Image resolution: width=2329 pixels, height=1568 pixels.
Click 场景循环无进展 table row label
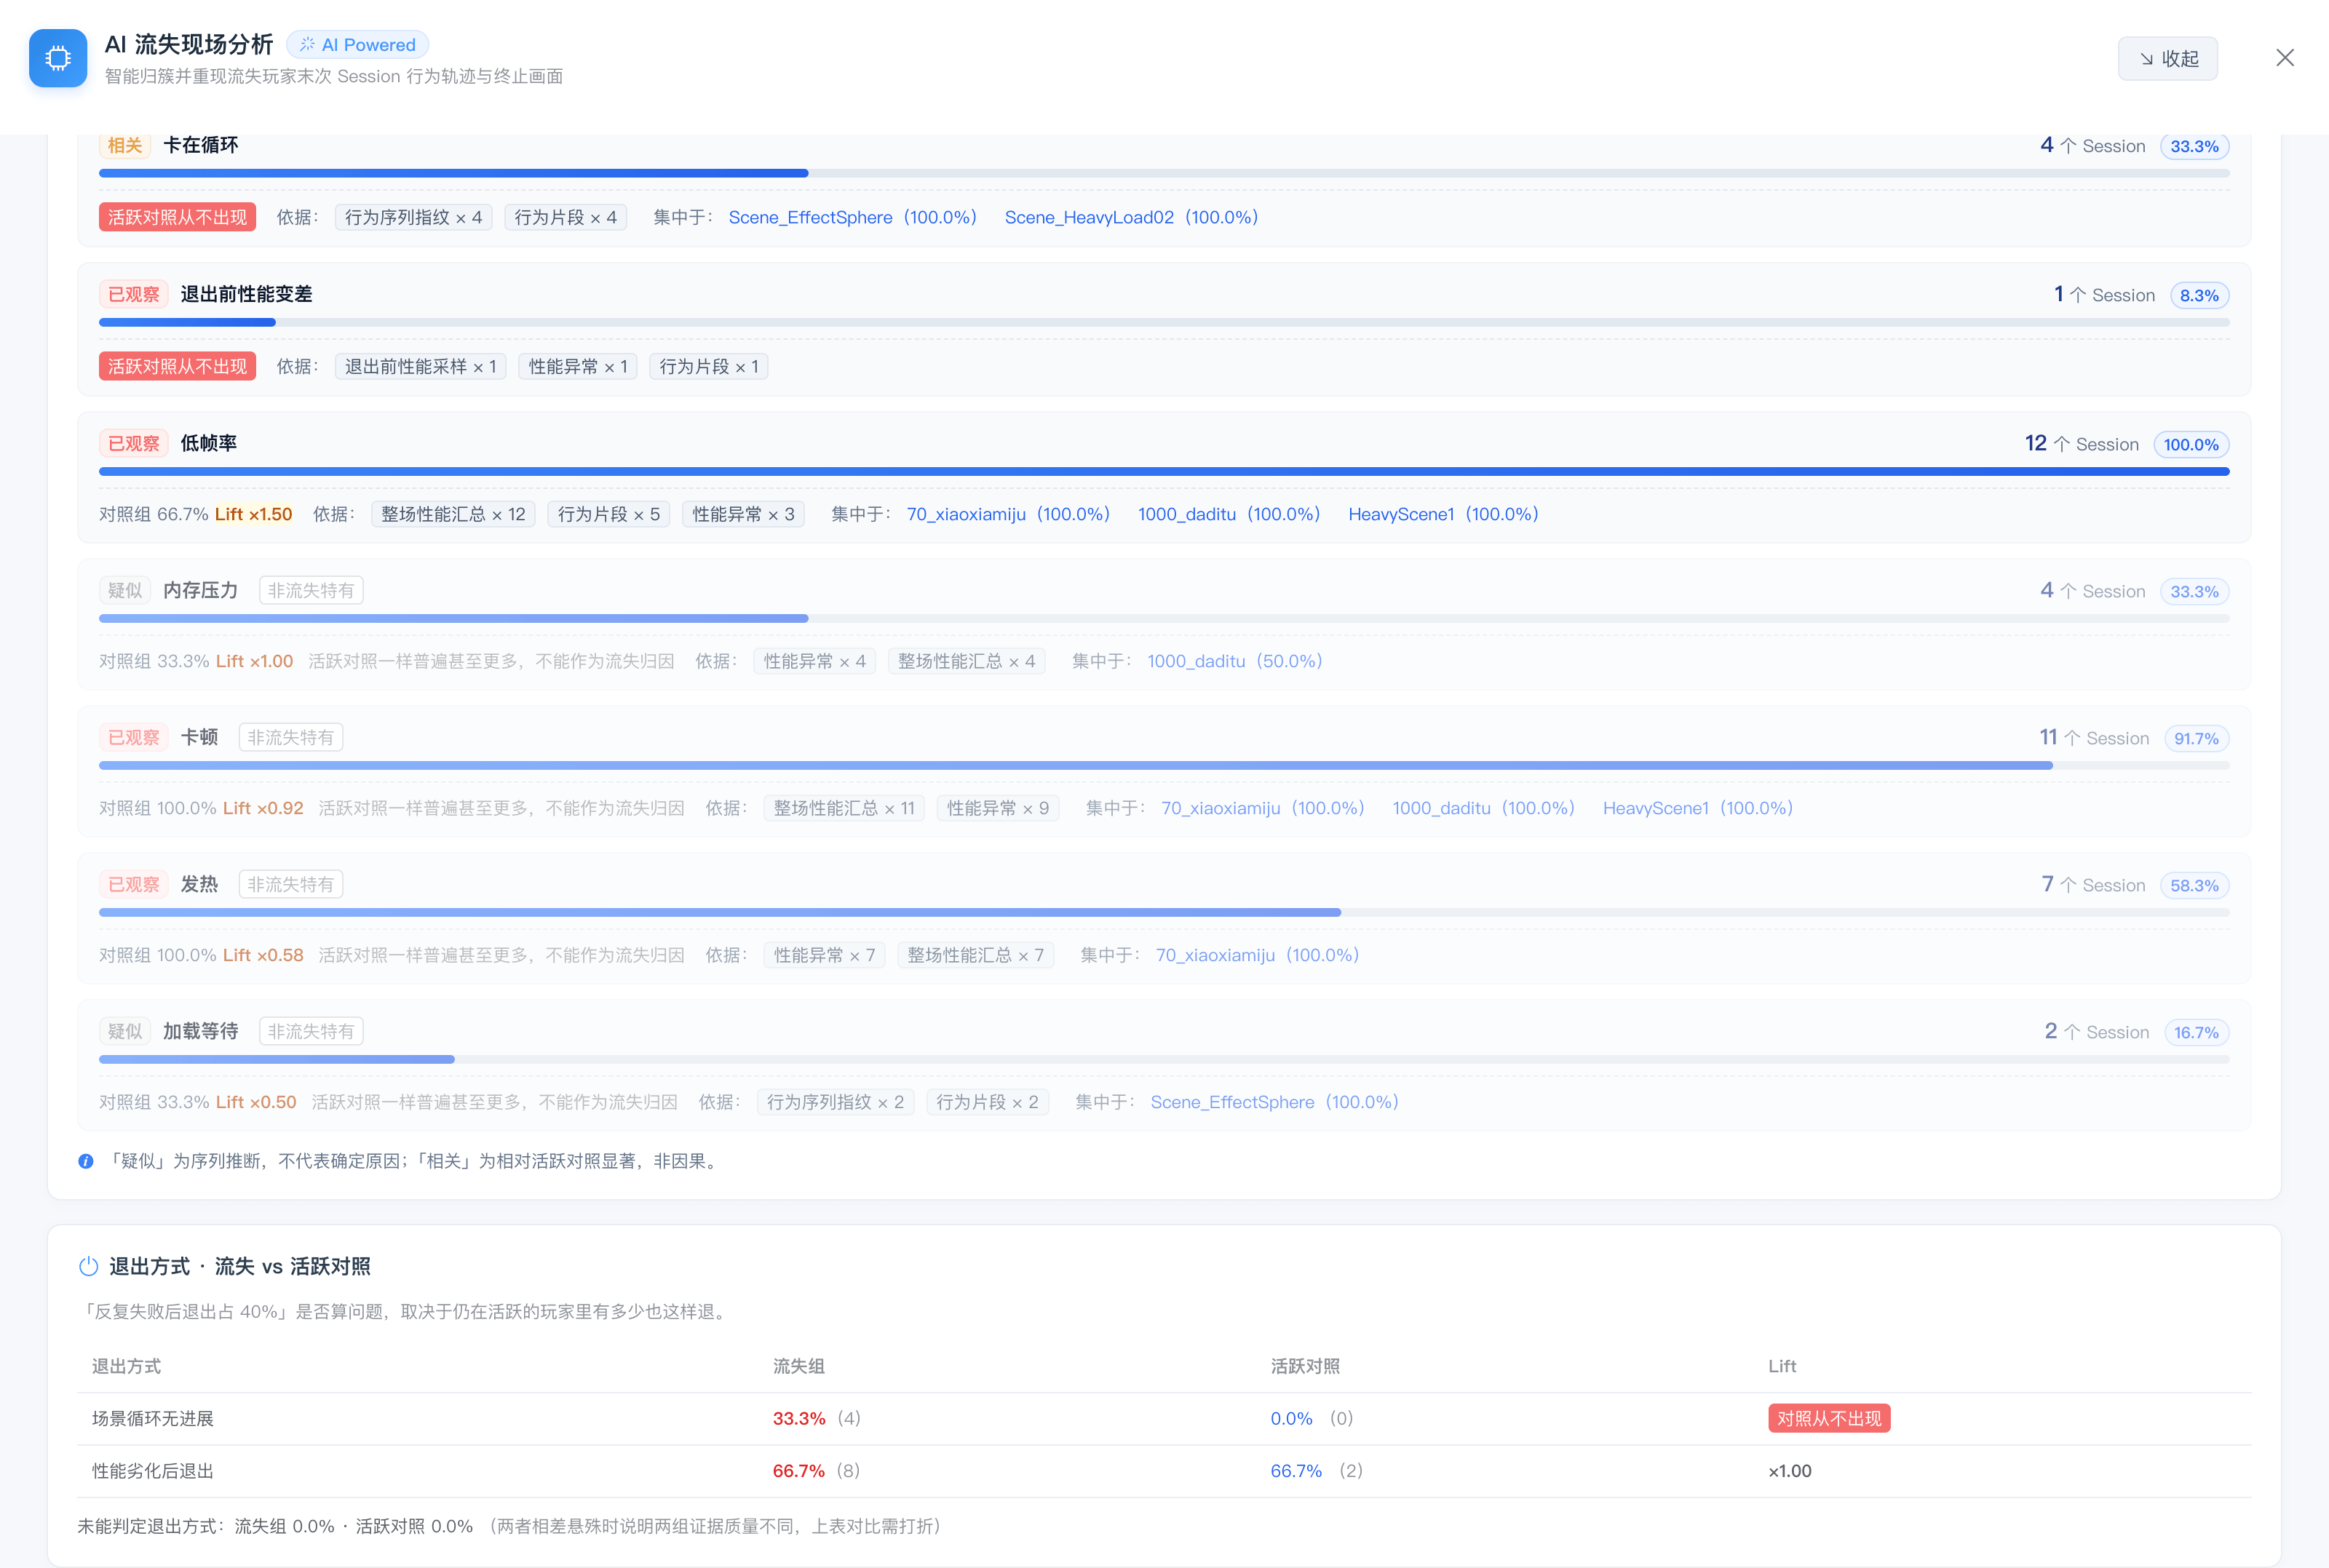coord(153,1418)
